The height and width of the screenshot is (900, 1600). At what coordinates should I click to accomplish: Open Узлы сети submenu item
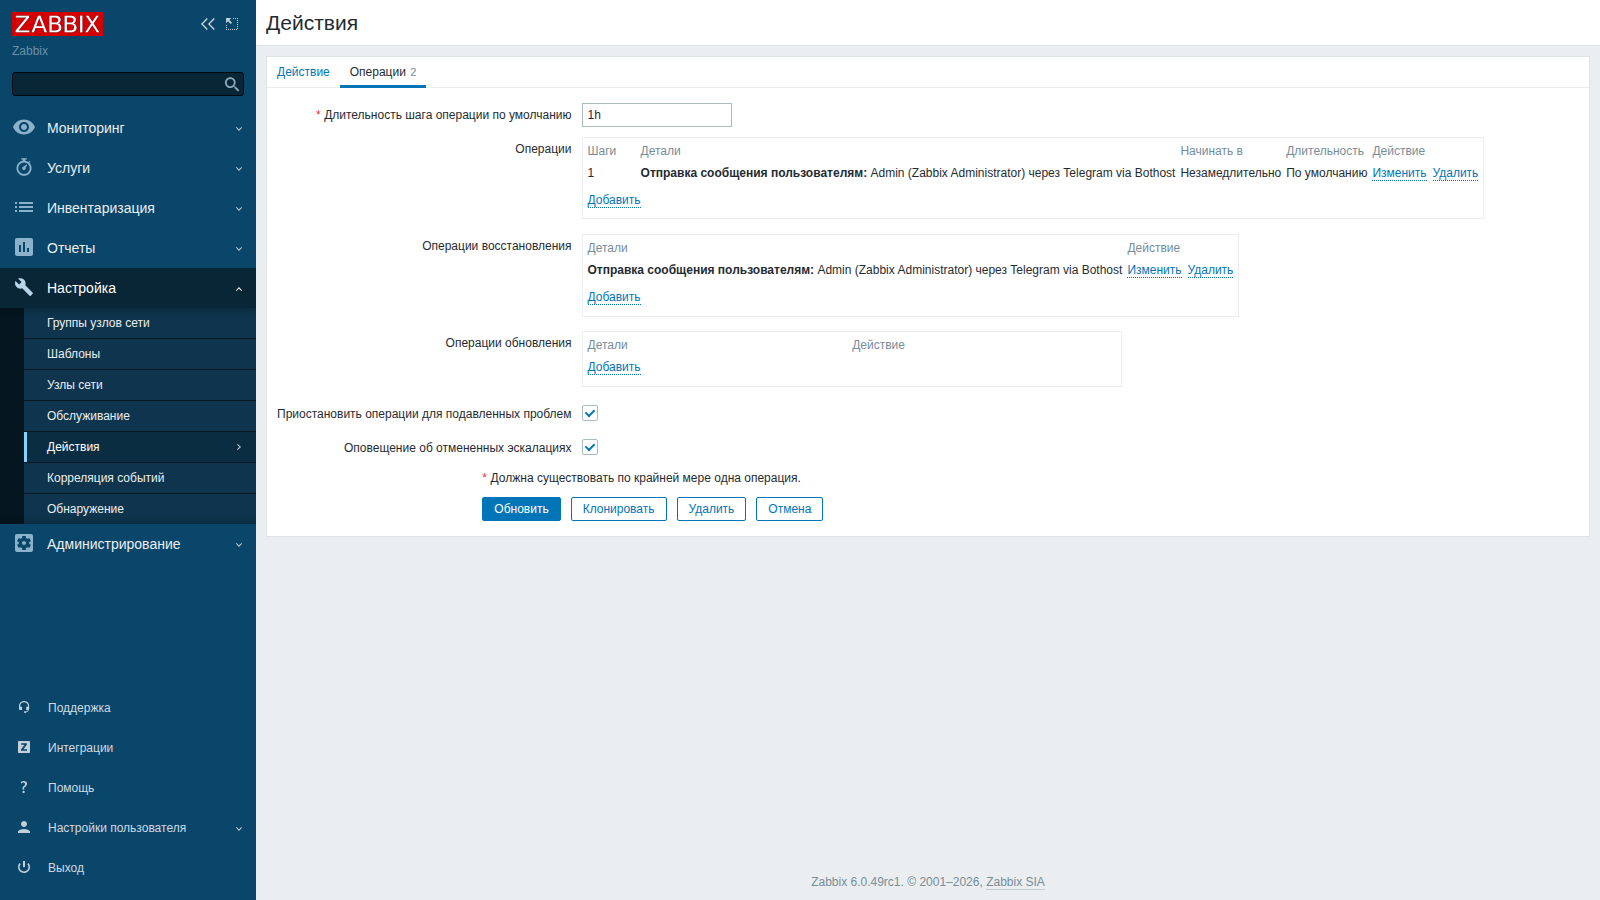tap(140, 385)
